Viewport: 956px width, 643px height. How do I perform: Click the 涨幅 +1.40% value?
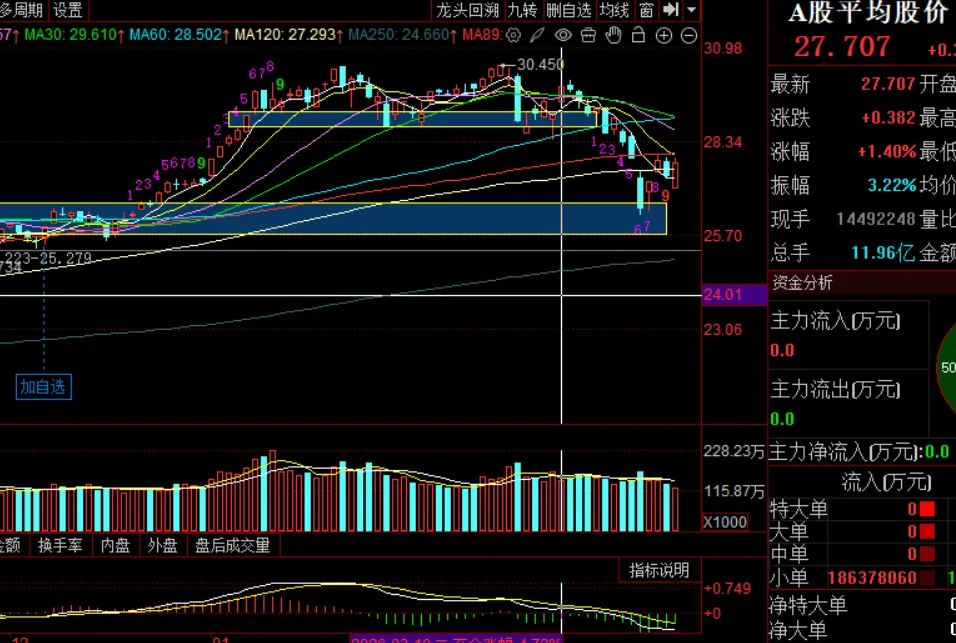pyautogui.click(x=887, y=151)
